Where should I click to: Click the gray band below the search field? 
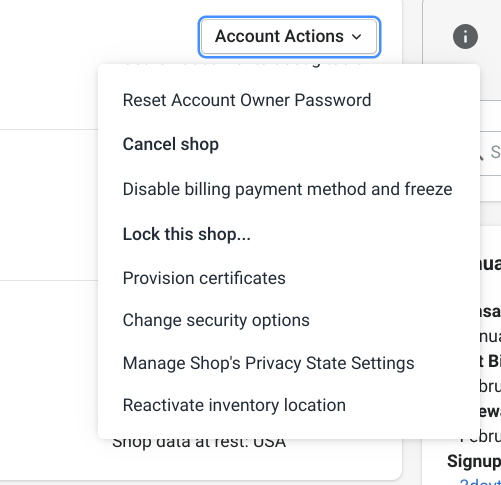click(x=490, y=213)
